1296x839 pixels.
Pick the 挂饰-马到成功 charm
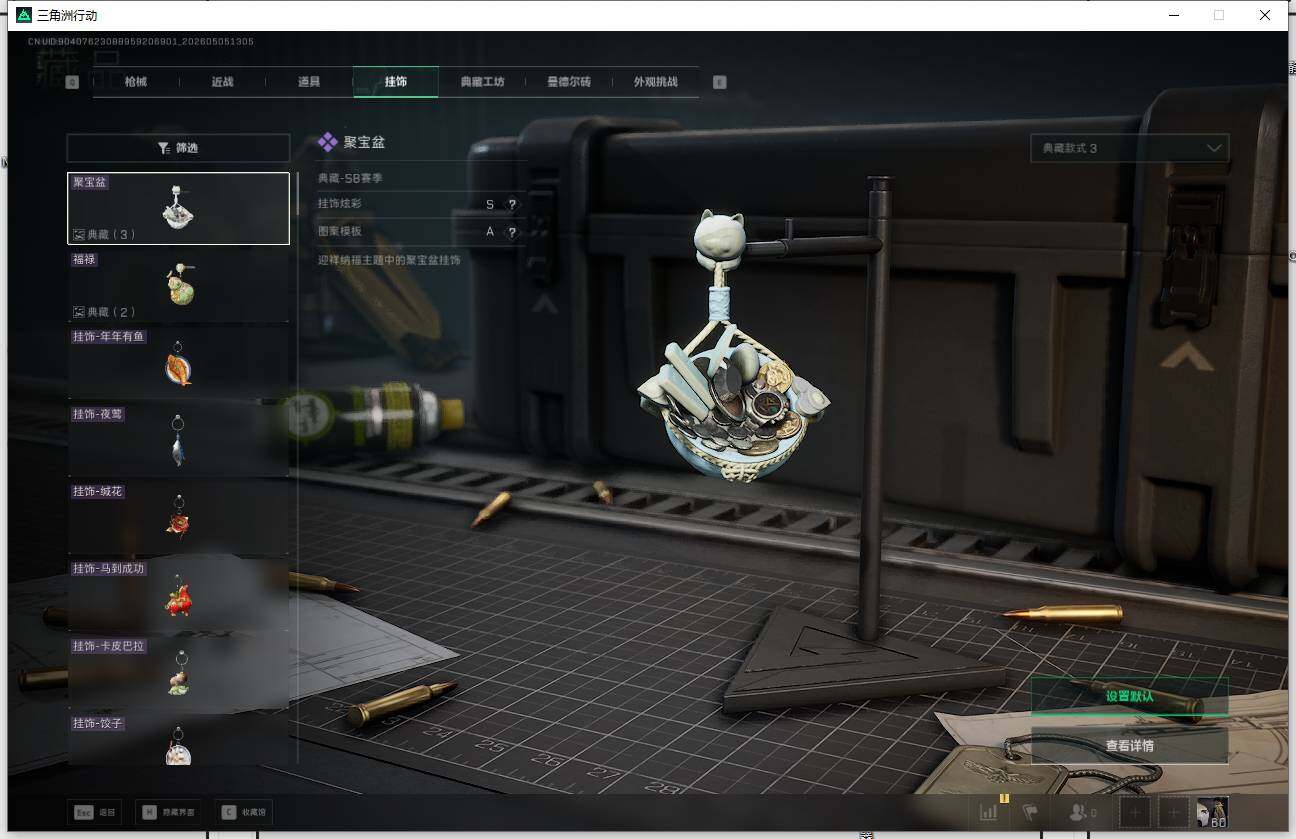(x=178, y=595)
